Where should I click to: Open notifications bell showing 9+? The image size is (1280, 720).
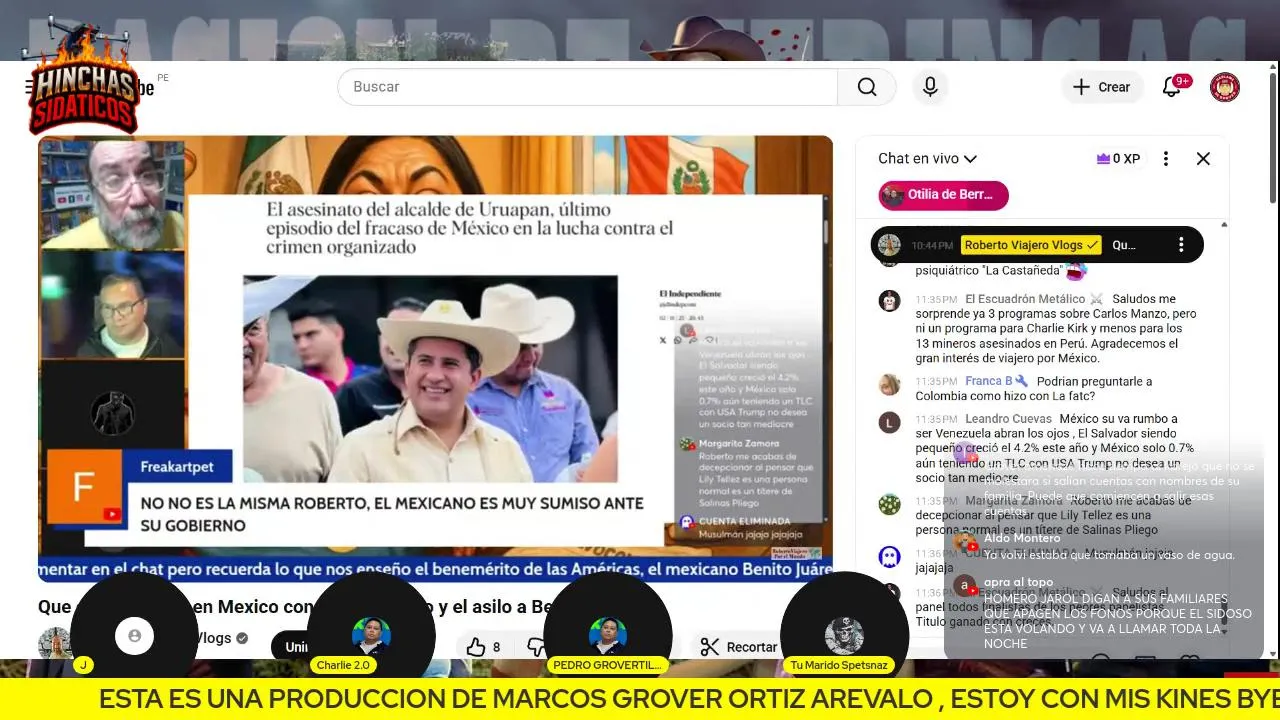click(x=1172, y=87)
